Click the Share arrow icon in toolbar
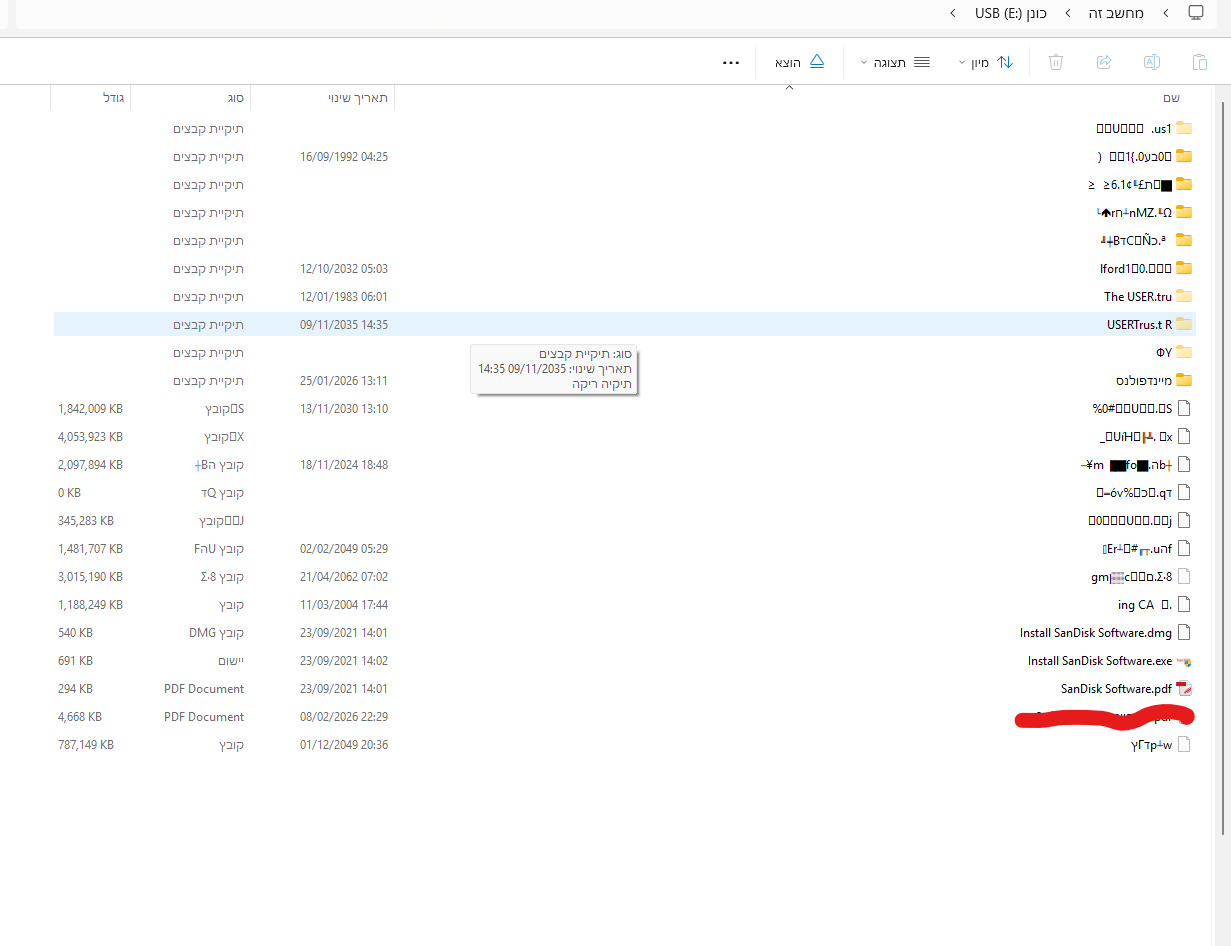1231x946 pixels. [x=1104, y=62]
